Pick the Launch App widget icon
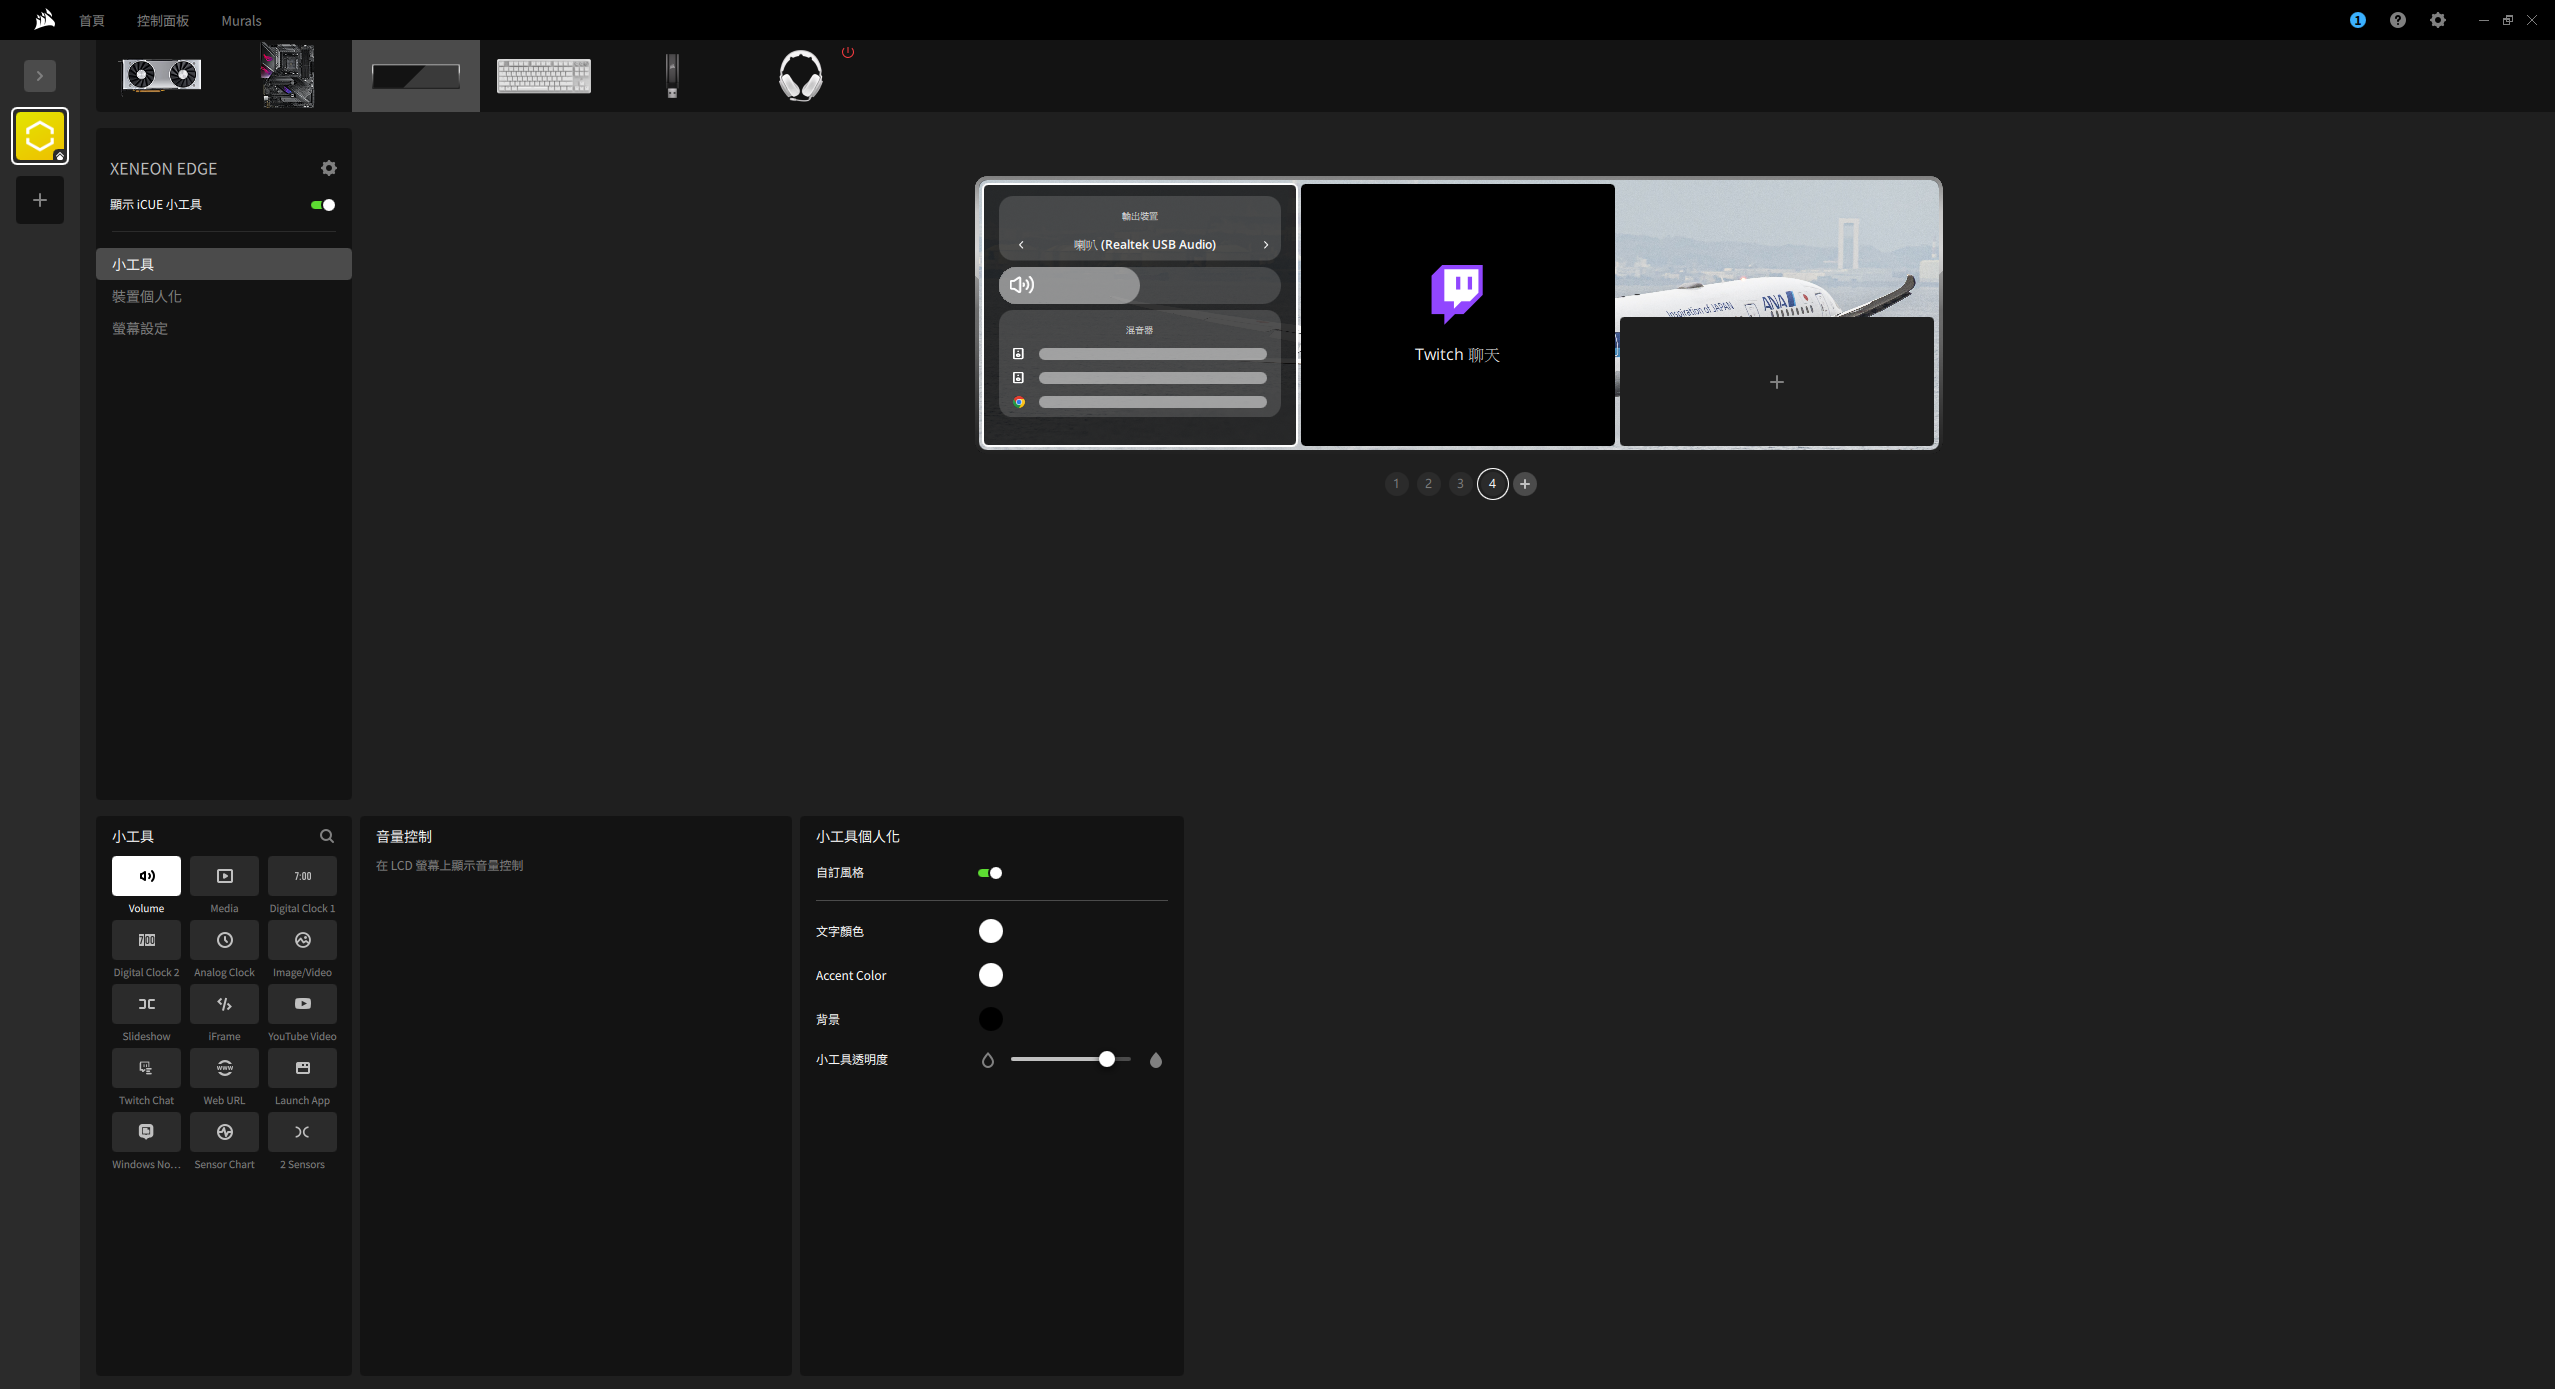2555x1389 pixels. [x=302, y=1068]
